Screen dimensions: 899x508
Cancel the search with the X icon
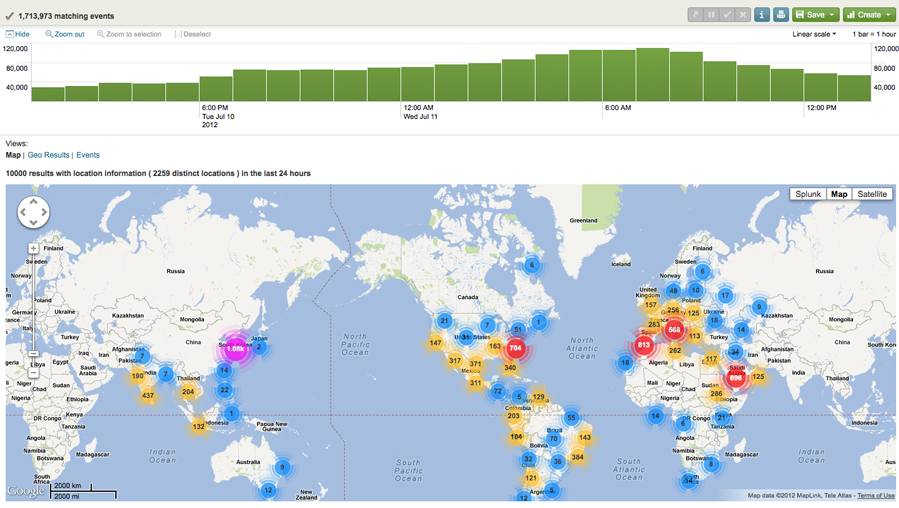pos(743,15)
